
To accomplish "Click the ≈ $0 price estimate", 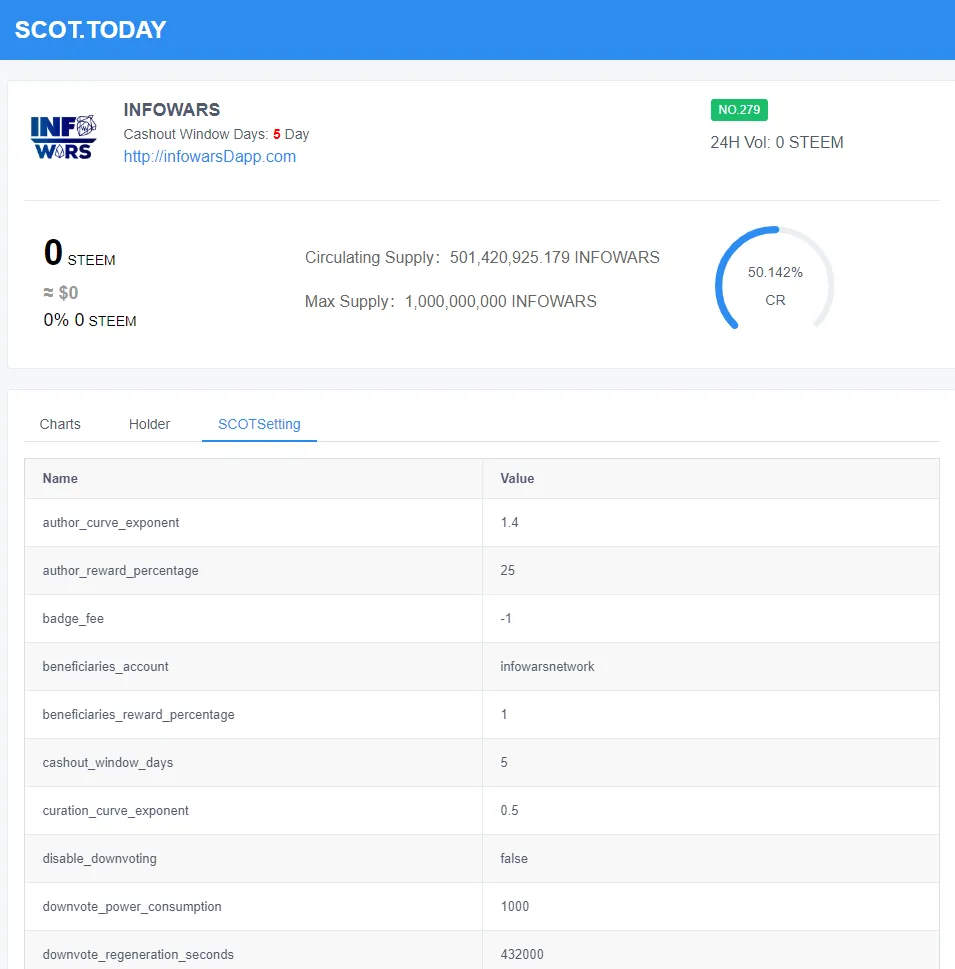I will 61,292.
